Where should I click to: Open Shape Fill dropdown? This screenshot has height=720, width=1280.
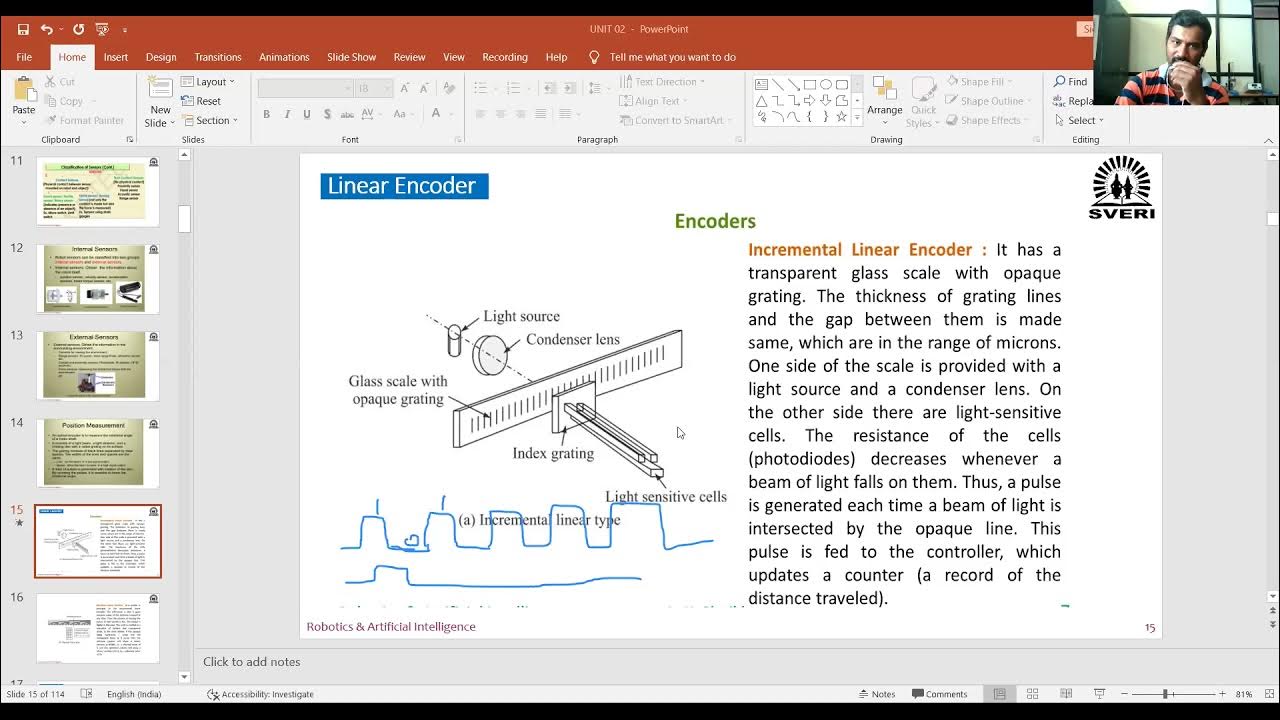click(977, 82)
